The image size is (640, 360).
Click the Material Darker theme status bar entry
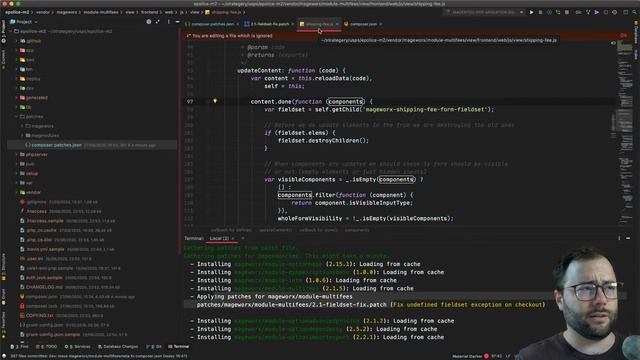[467, 356]
